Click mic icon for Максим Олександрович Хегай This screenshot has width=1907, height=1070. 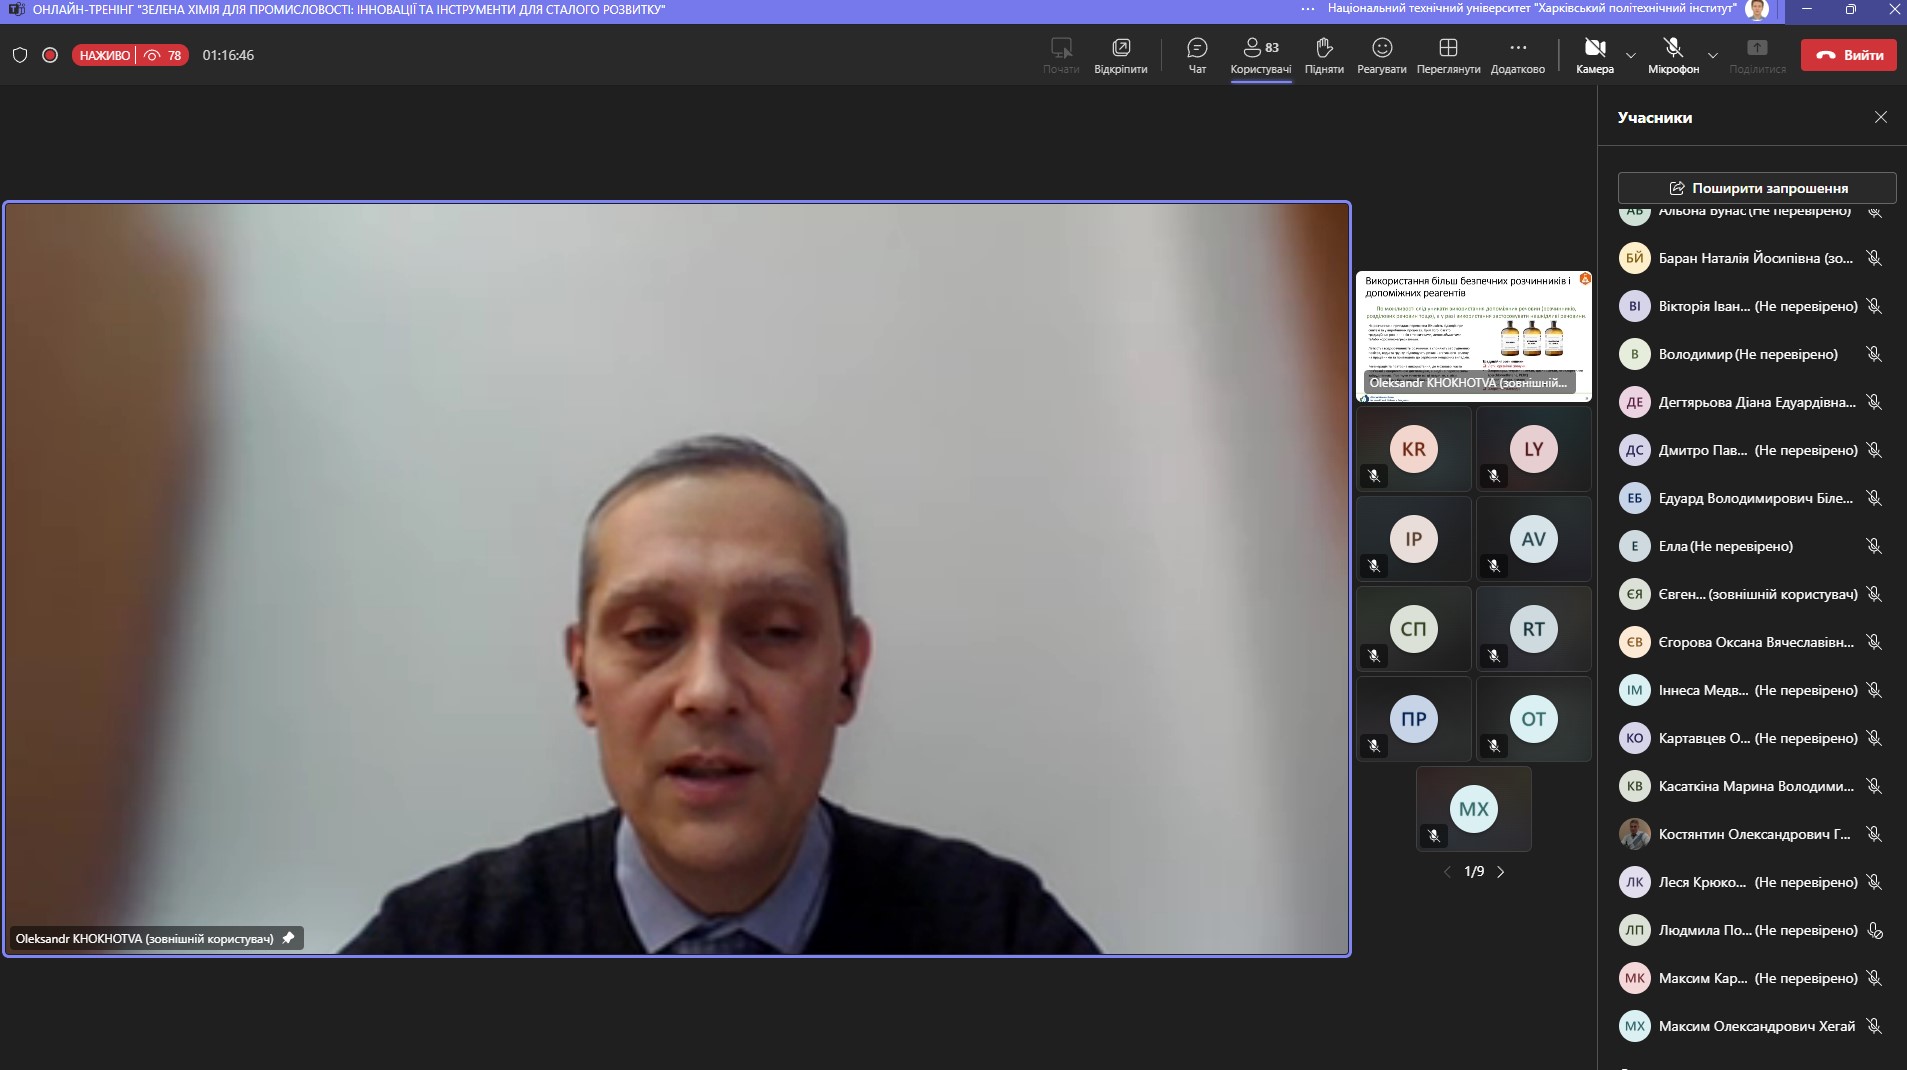[1875, 1026]
